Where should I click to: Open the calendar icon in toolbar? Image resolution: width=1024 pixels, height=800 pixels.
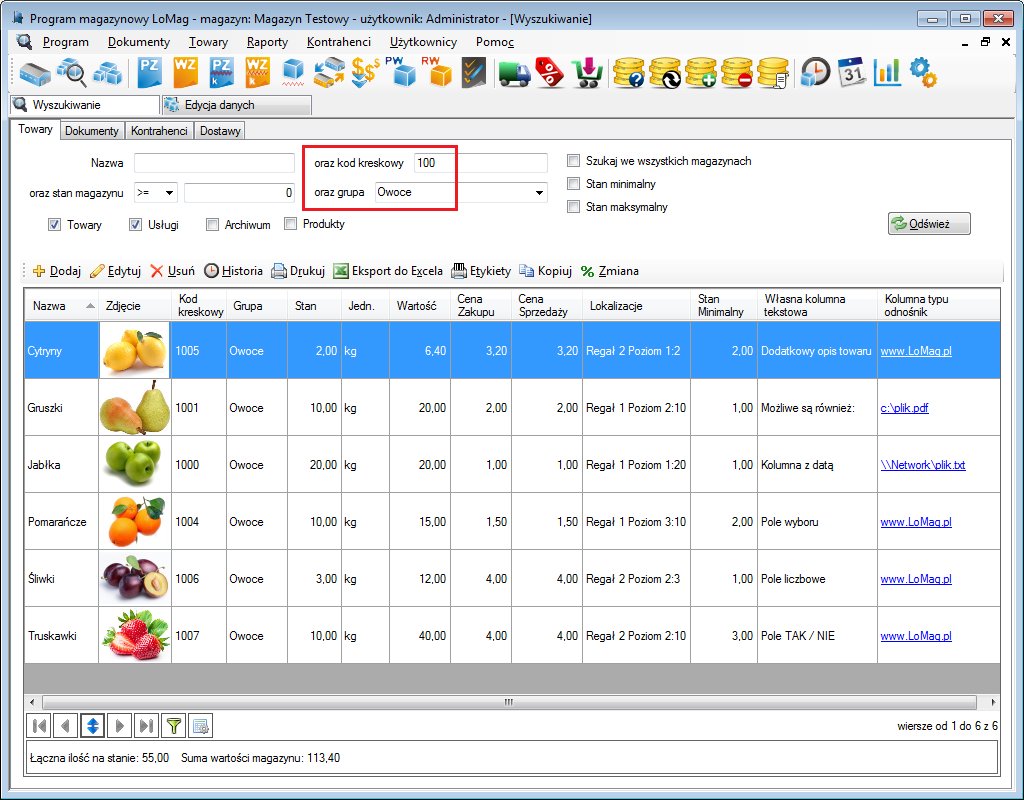(851, 73)
